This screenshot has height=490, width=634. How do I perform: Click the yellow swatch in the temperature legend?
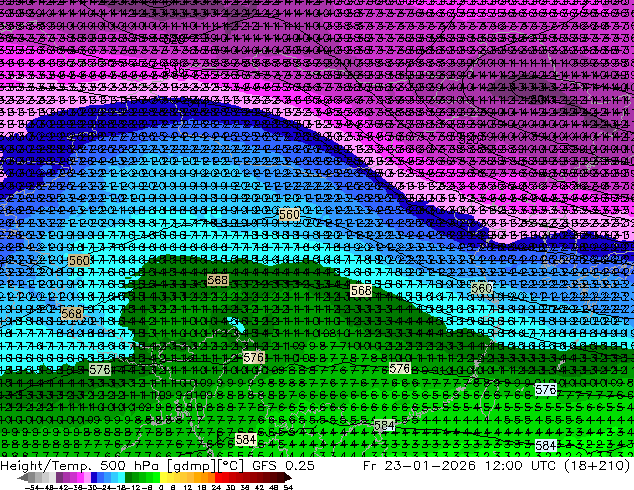[163, 477]
